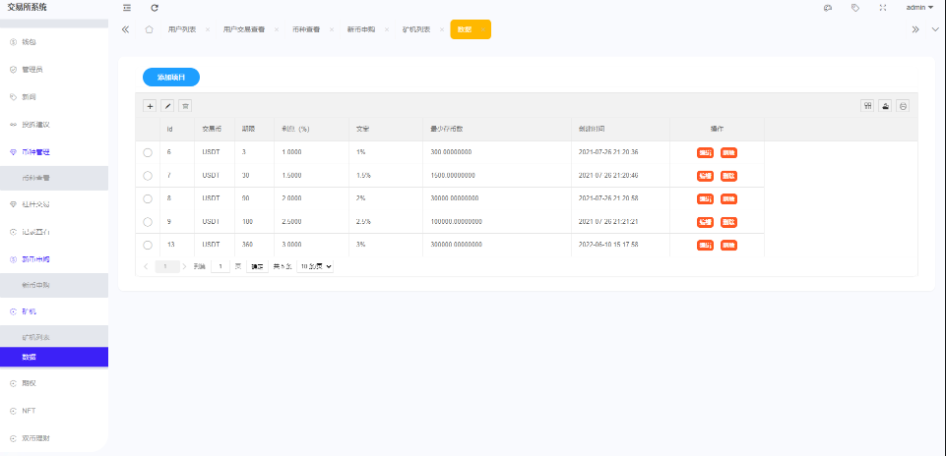Switch to the 新币申购 tab
This screenshot has height=456, width=946.
point(361,30)
